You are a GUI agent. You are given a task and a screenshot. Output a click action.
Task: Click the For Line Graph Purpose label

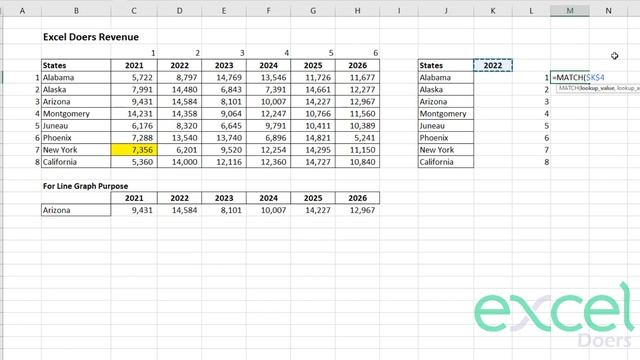(x=85, y=186)
